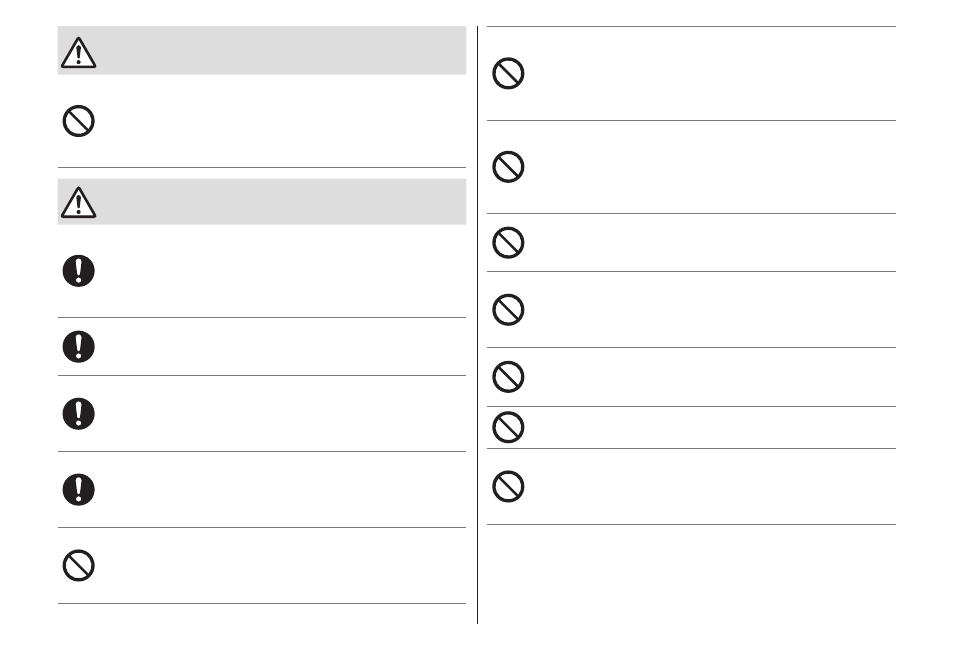
Task: Click the vertical divider line between the columns
Action: click(478, 325)
